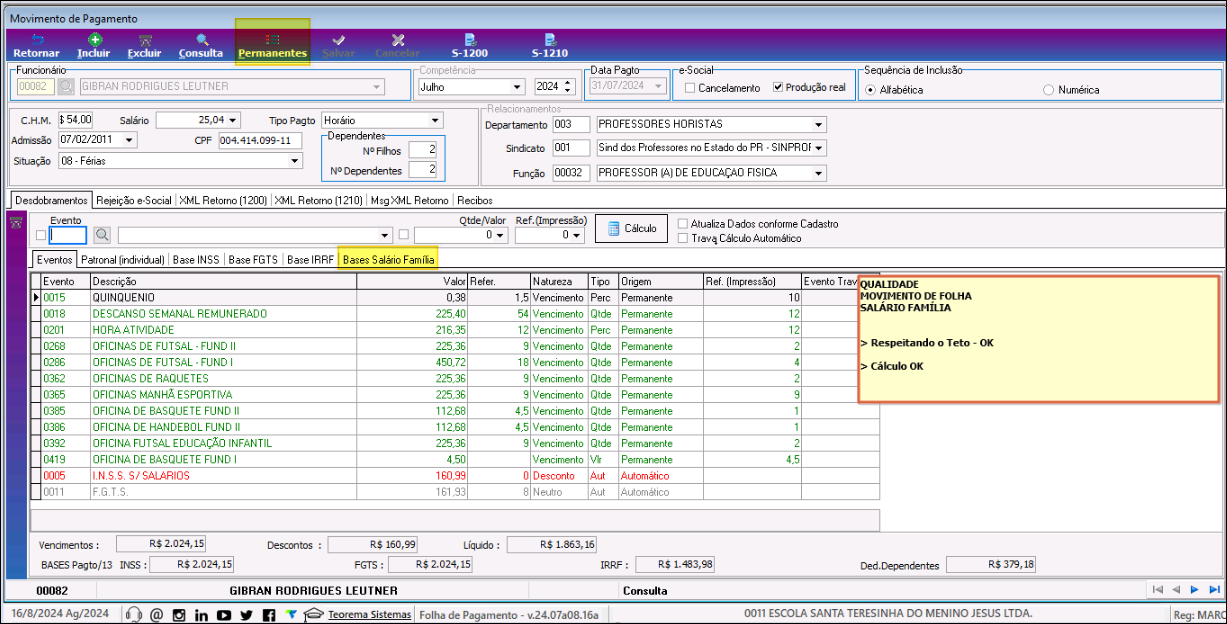The image size is (1227, 624).
Task: Click the headset support icon
Action: point(133,614)
